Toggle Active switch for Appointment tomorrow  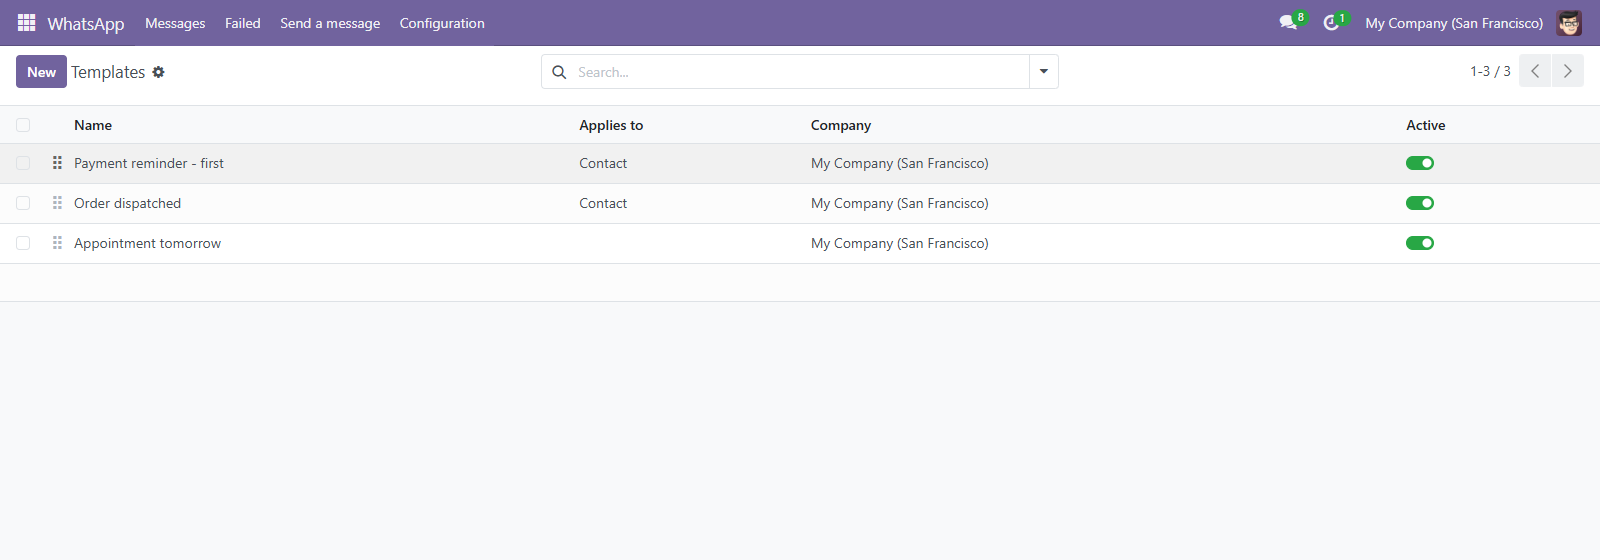(1420, 243)
